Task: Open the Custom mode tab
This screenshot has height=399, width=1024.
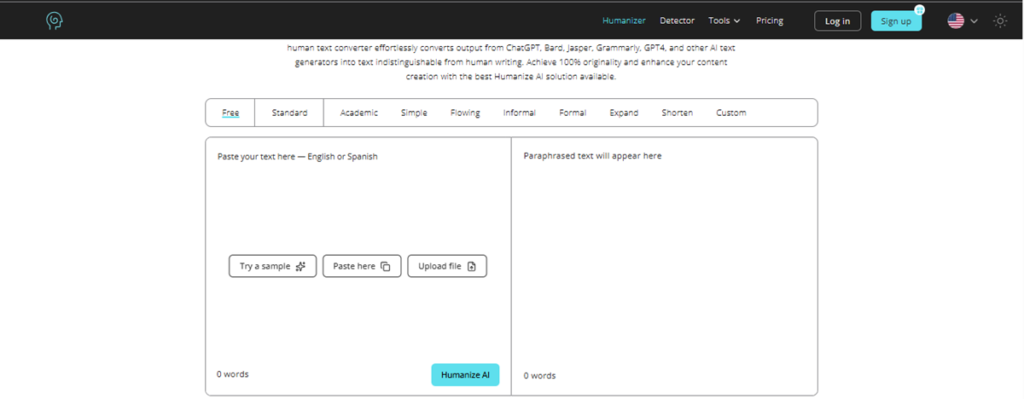Action: pyautogui.click(x=731, y=113)
